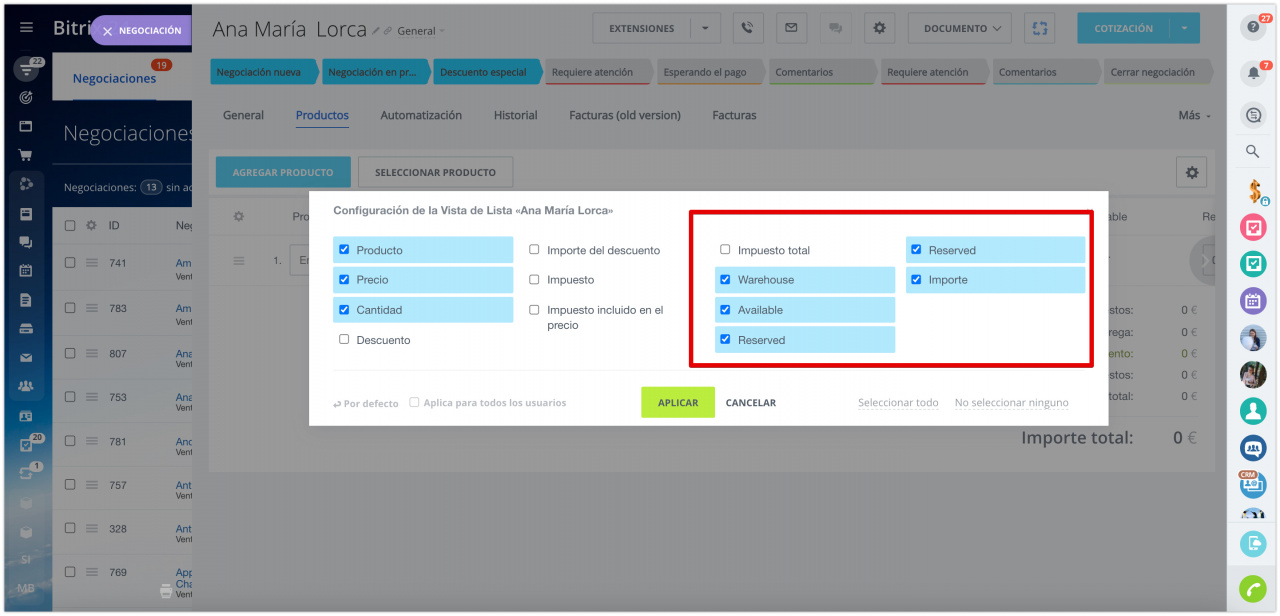Open the Extensiones dropdown arrow

(x=706, y=28)
